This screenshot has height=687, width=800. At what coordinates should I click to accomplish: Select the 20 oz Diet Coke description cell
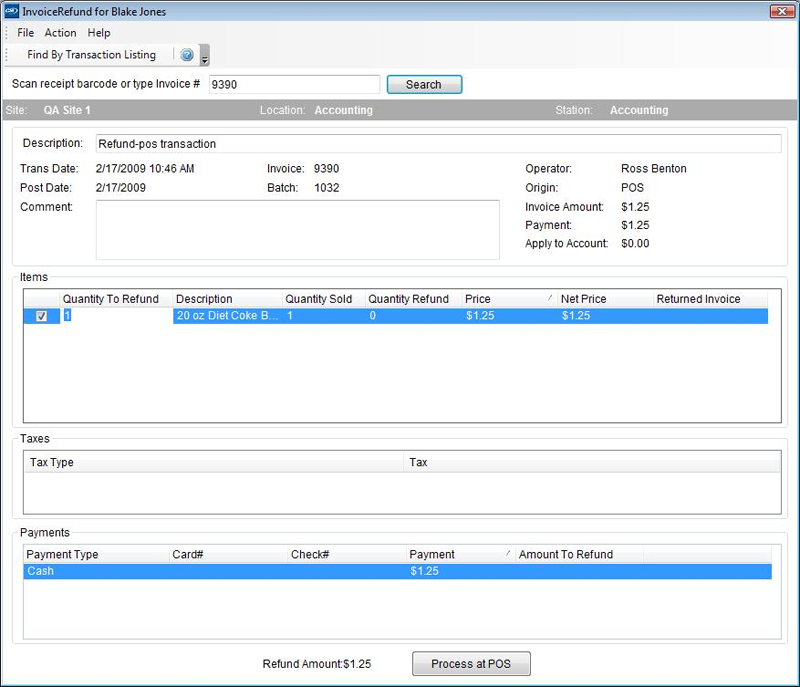[x=227, y=316]
